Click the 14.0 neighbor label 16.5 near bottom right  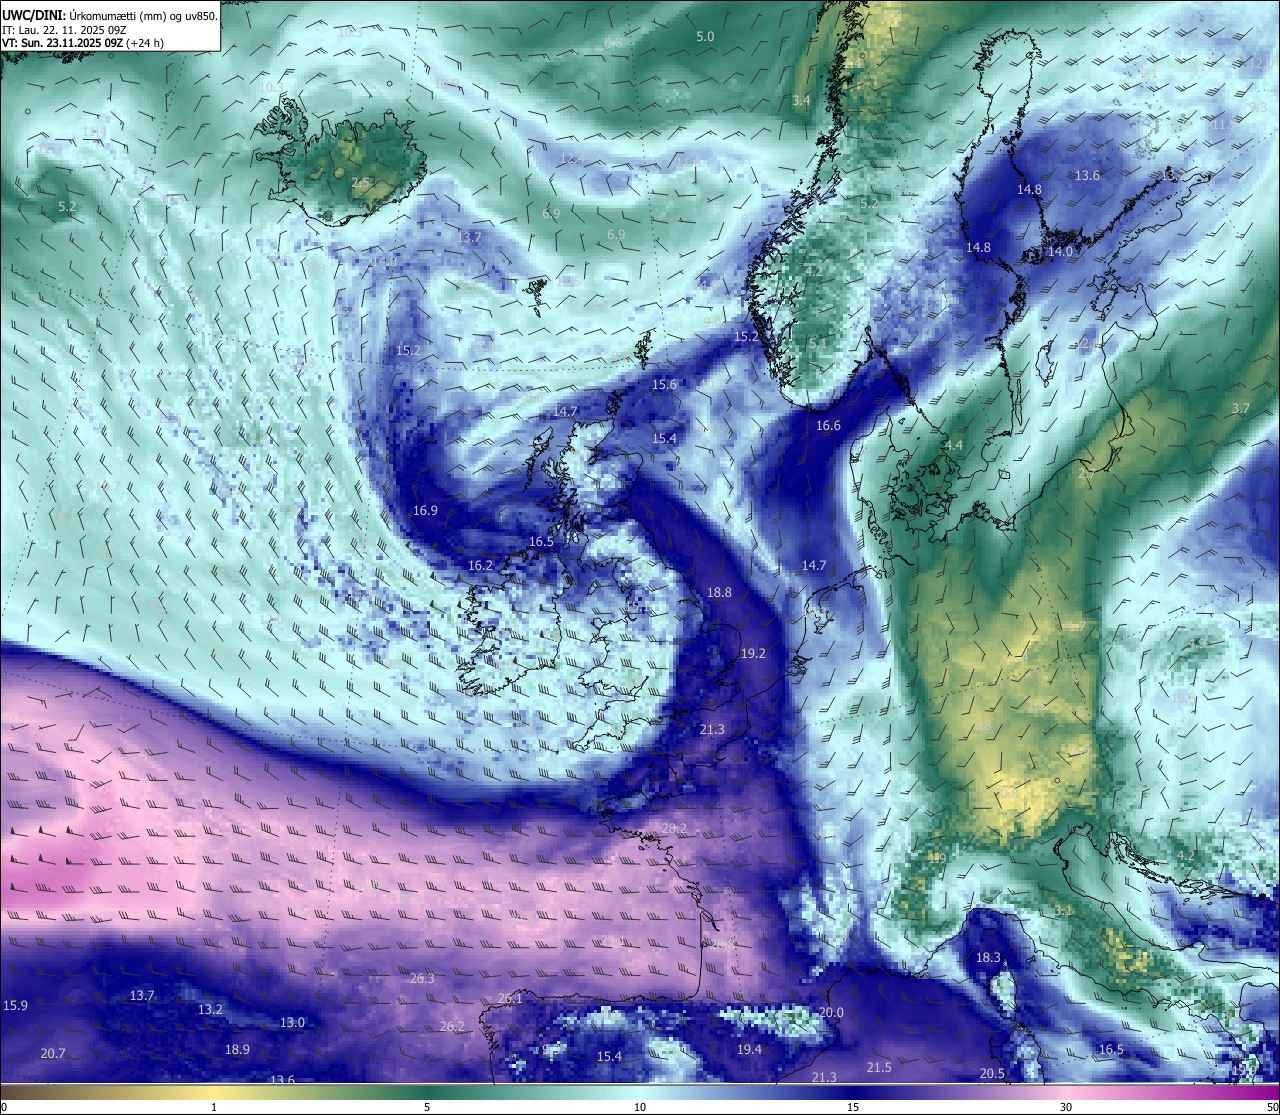pos(1111,1049)
